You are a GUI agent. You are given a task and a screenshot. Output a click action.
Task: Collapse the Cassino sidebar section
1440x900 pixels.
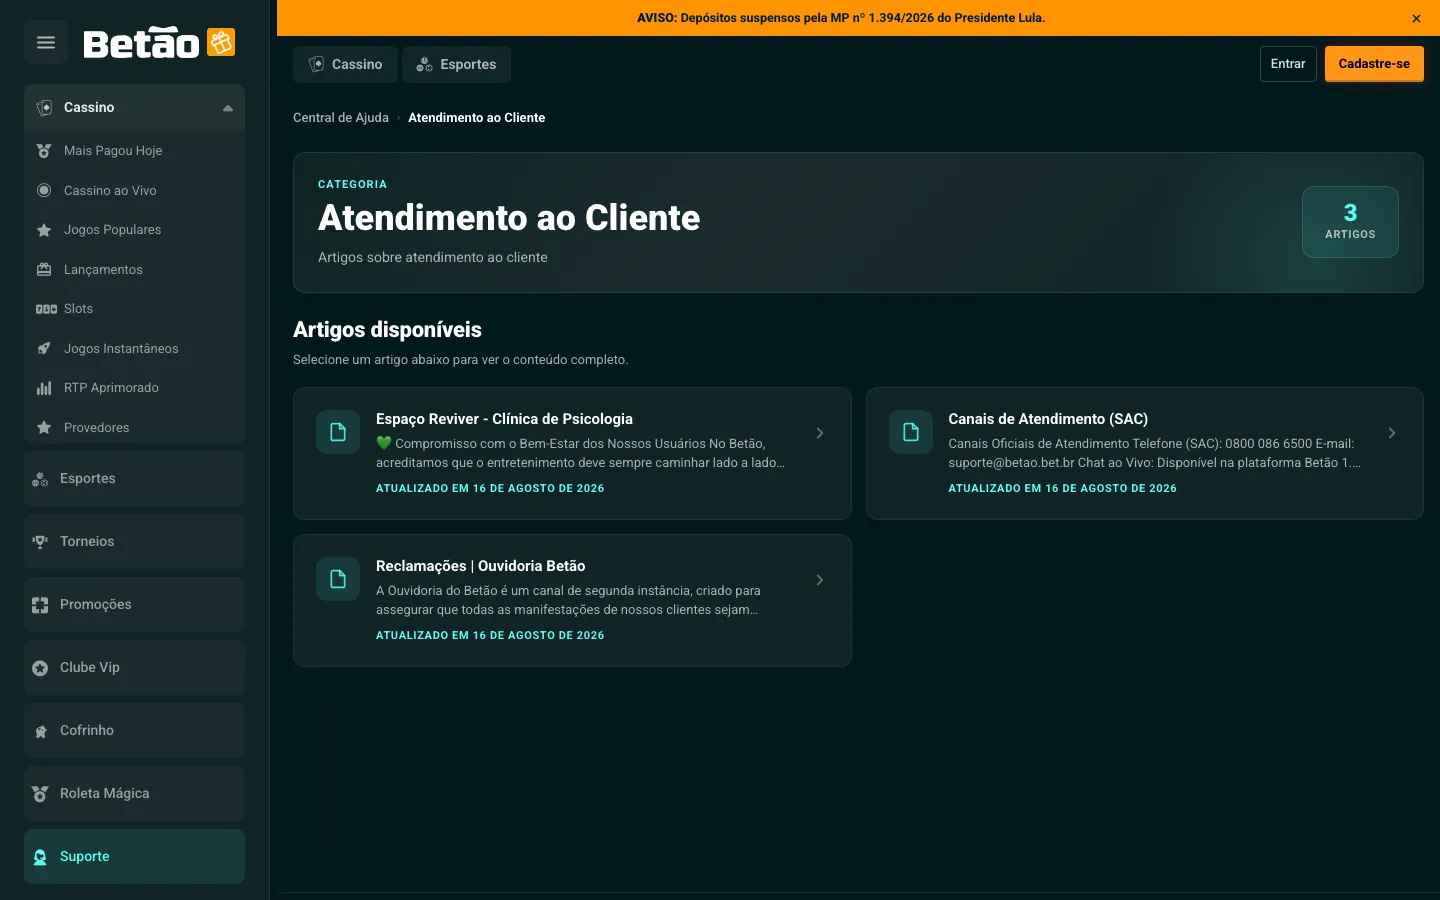pos(228,108)
